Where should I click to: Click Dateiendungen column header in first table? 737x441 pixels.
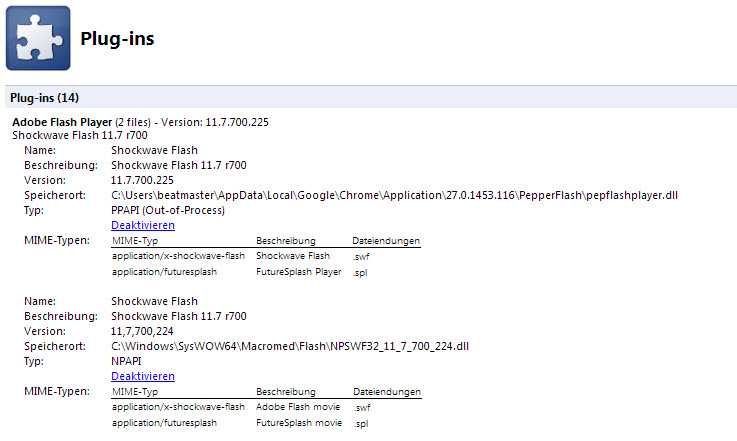(x=386, y=241)
